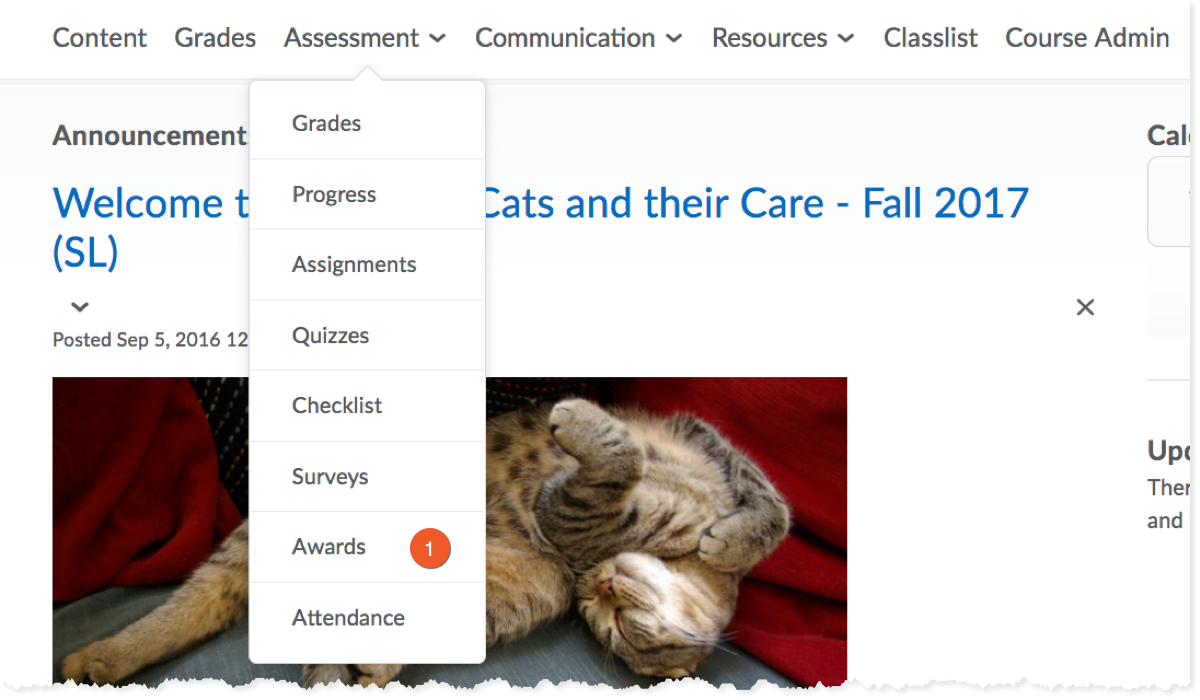Viewport: 1200px width, 700px height.
Task: Expand the Resources dropdown menu
Action: coord(783,38)
